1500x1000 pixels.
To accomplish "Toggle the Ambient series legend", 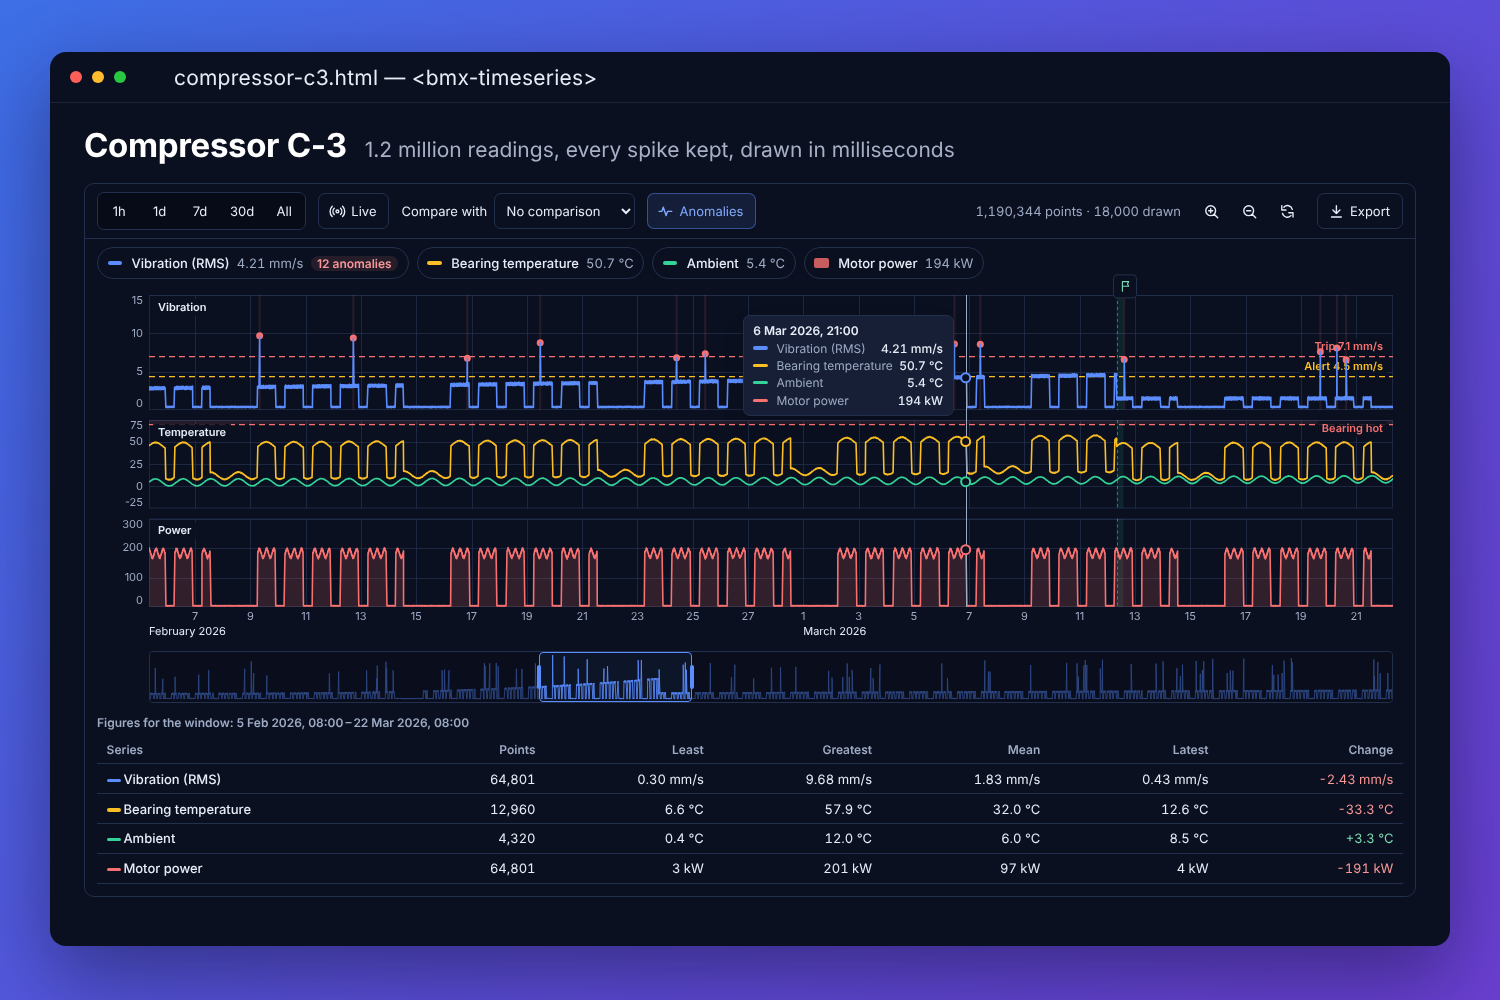I will coord(724,264).
